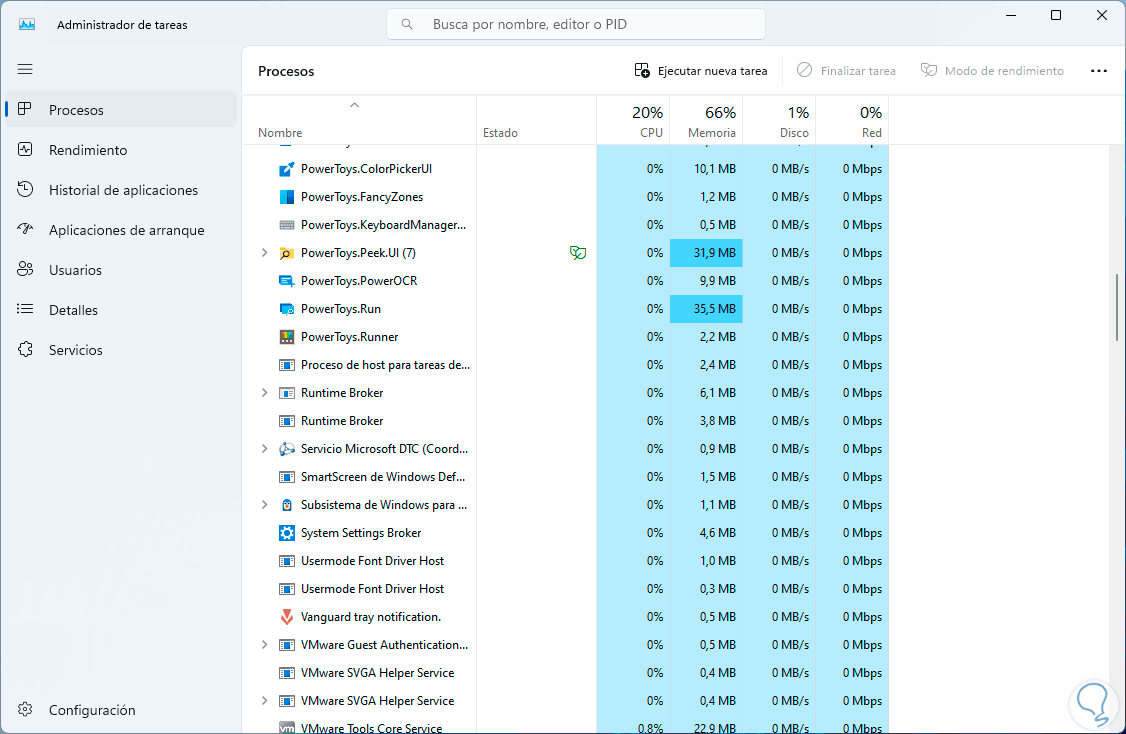
Task: Open the Servicios page
Action: [x=121, y=350]
